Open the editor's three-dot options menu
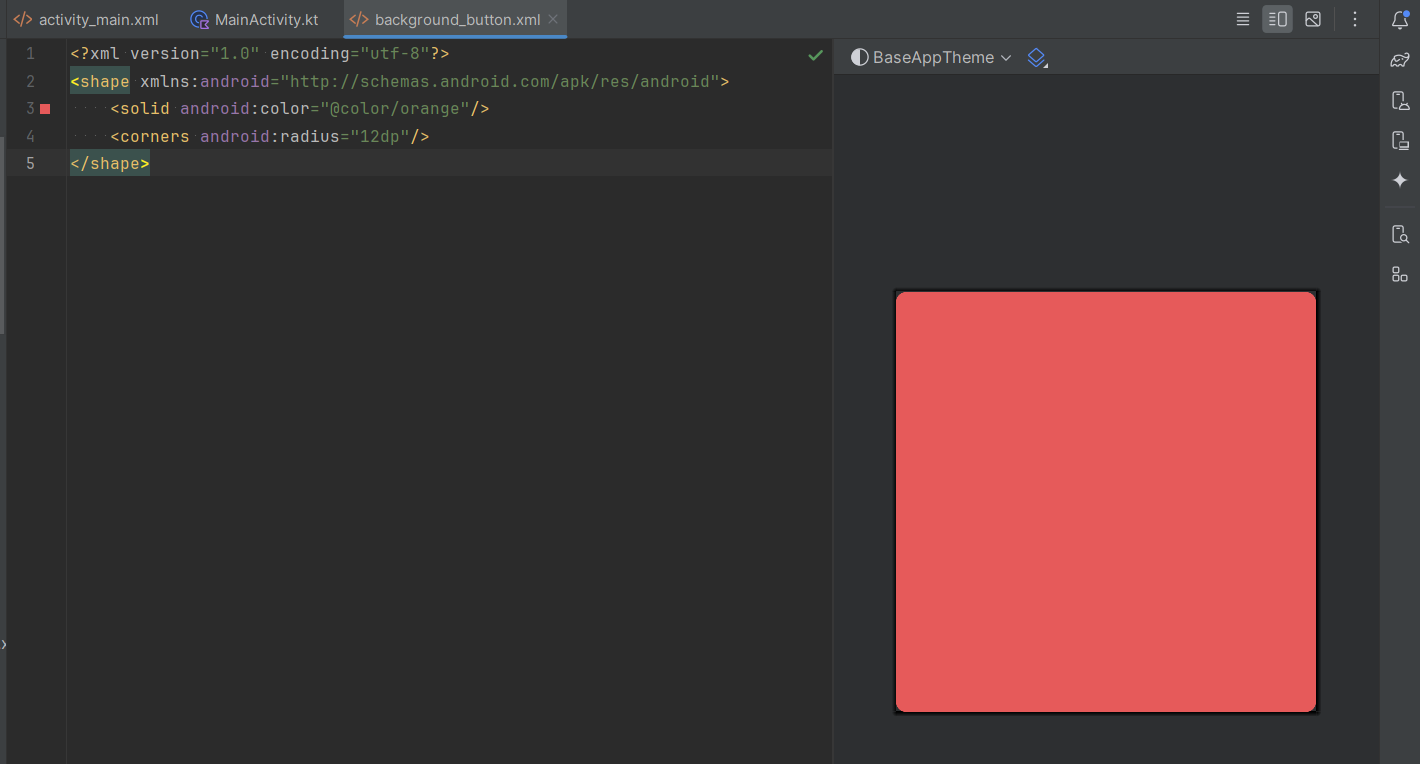 (x=1355, y=19)
